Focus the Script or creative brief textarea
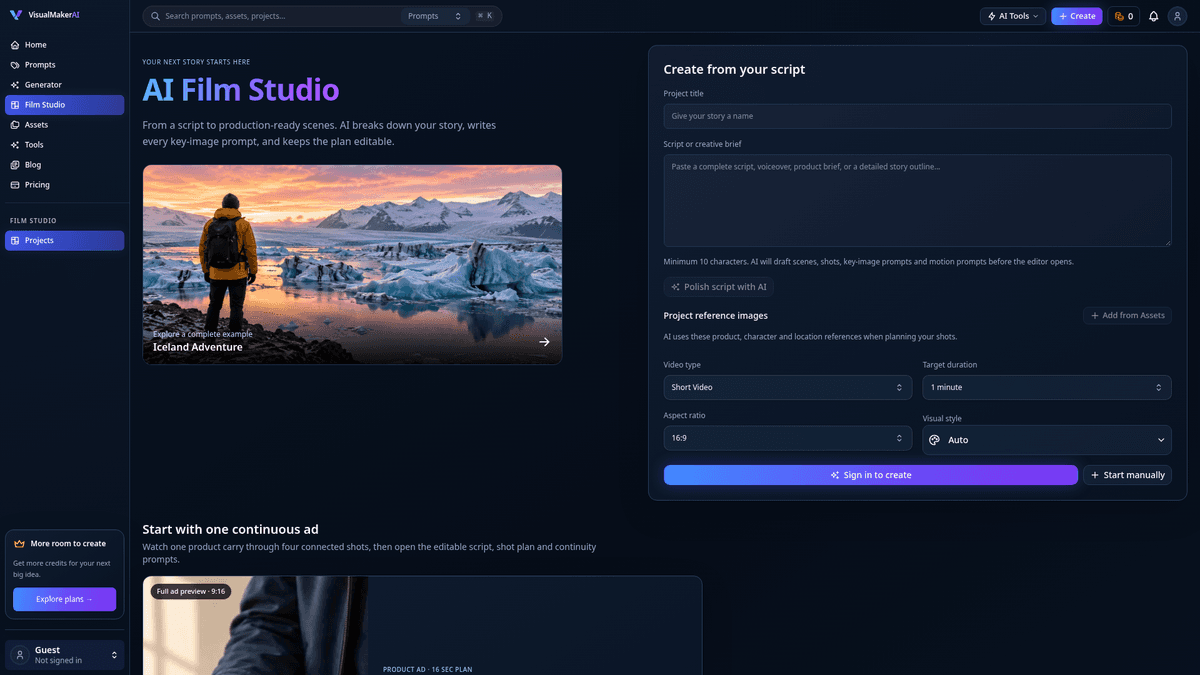 click(918, 200)
